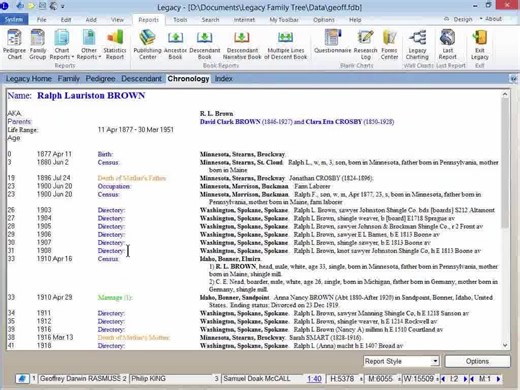This screenshot has width=520, height=390.
Task: Open the Research Log
Action: pos(365,45)
